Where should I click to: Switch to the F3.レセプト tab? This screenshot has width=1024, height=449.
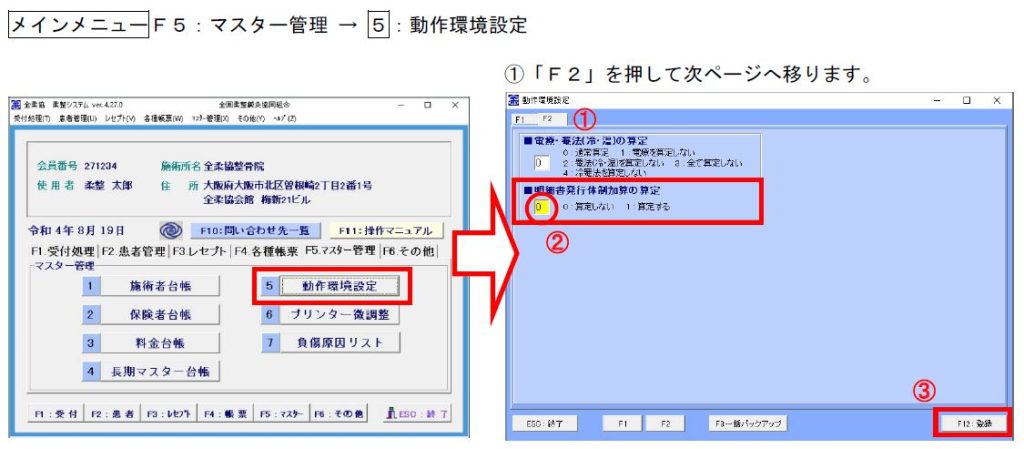tap(199, 250)
